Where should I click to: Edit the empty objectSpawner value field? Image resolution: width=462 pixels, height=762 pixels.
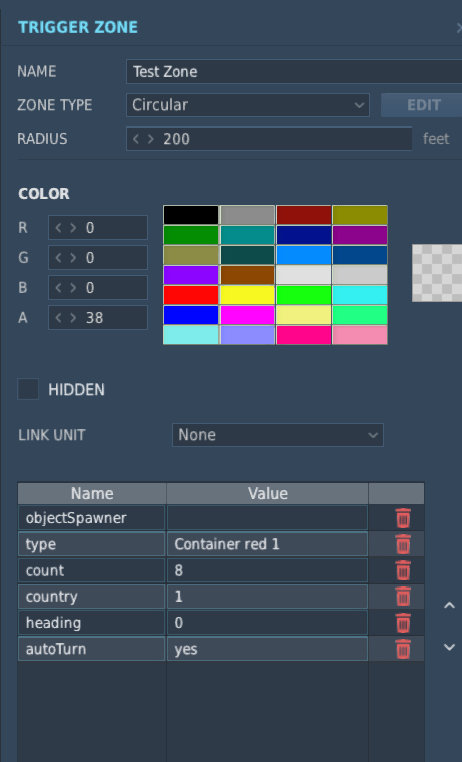click(267, 518)
